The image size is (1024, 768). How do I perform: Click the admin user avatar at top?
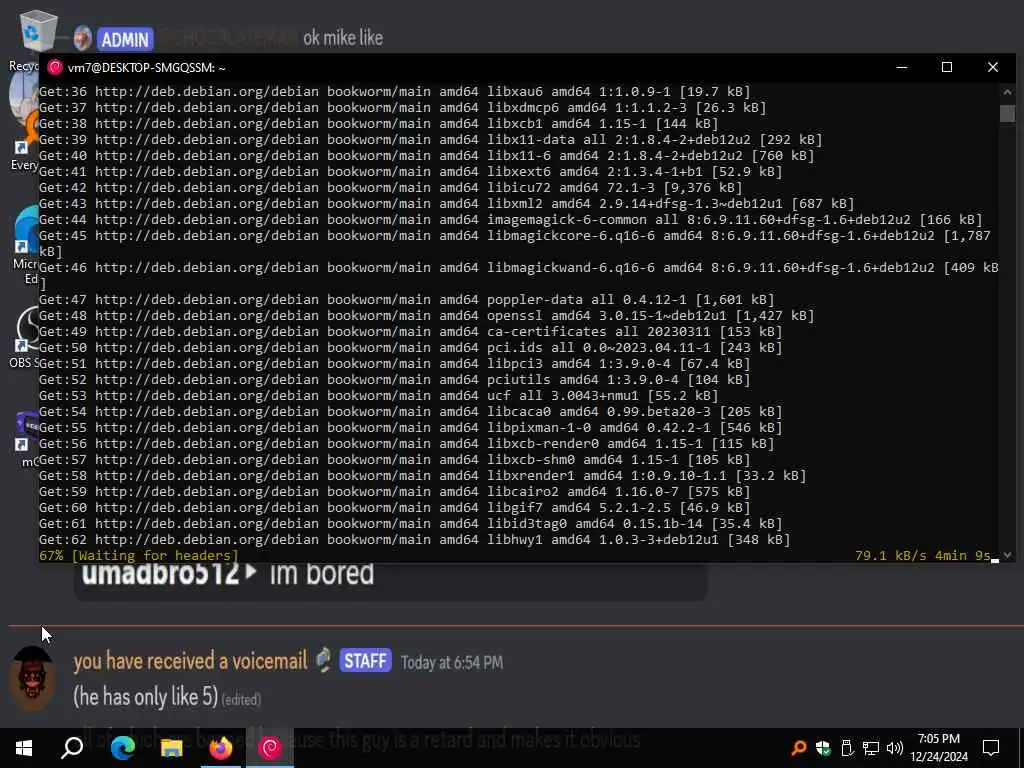[82, 39]
